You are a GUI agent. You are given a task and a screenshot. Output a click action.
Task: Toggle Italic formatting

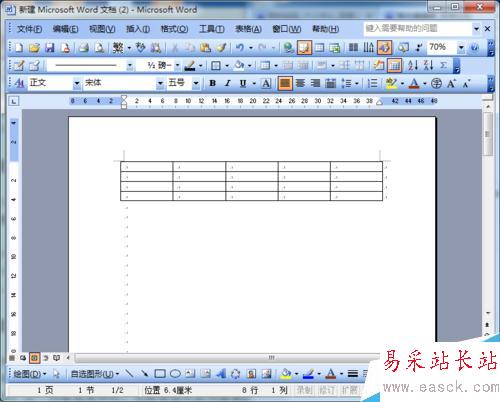coord(228,83)
